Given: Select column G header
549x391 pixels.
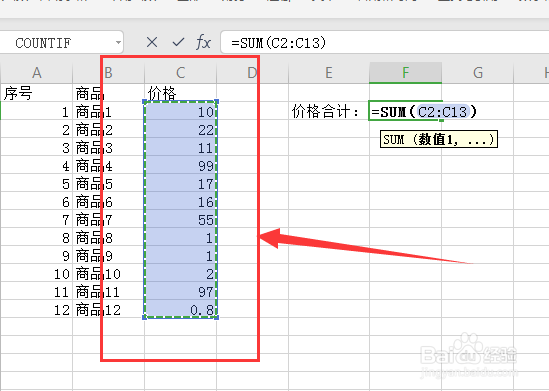Looking at the screenshot, I should click(478, 73).
